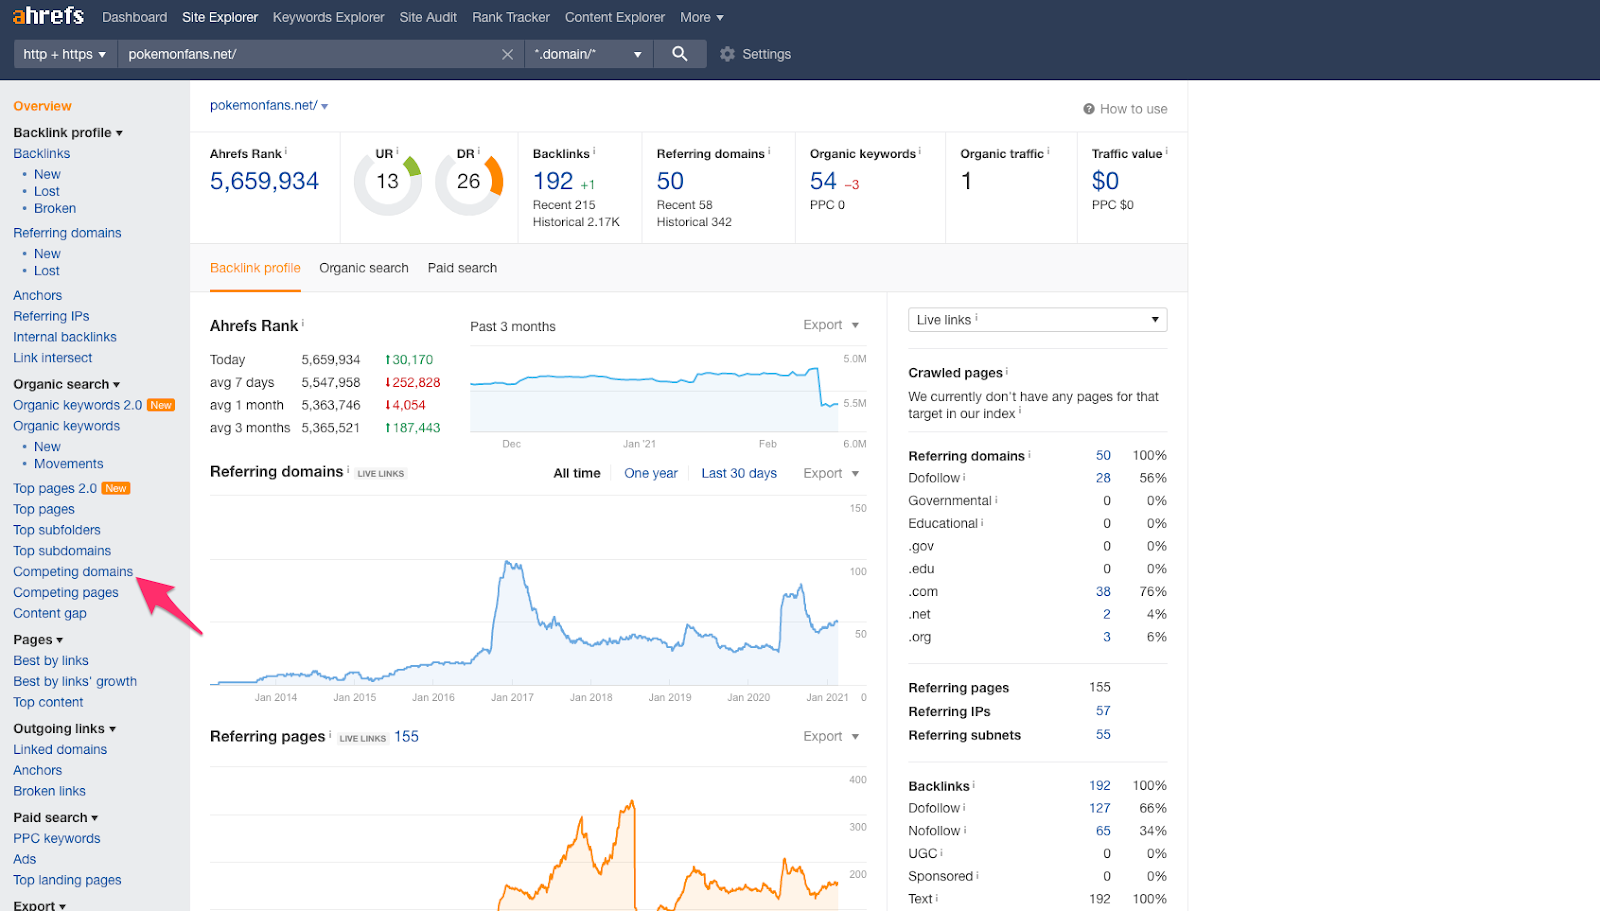Open the Live links dropdown
Image resolution: width=1600 pixels, height=911 pixels.
(1037, 320)
